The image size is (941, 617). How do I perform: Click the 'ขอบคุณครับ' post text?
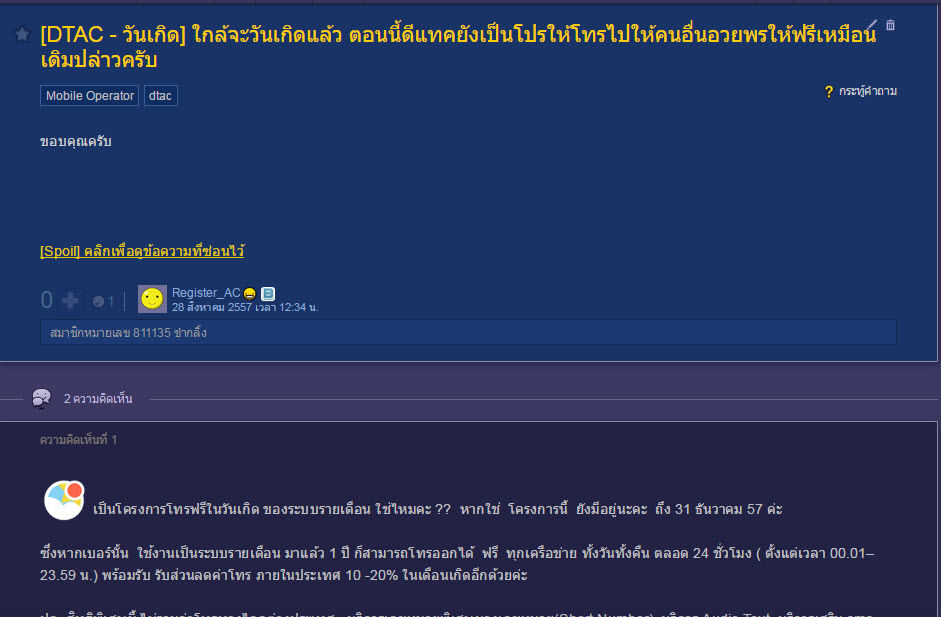[x=76, y=142]
